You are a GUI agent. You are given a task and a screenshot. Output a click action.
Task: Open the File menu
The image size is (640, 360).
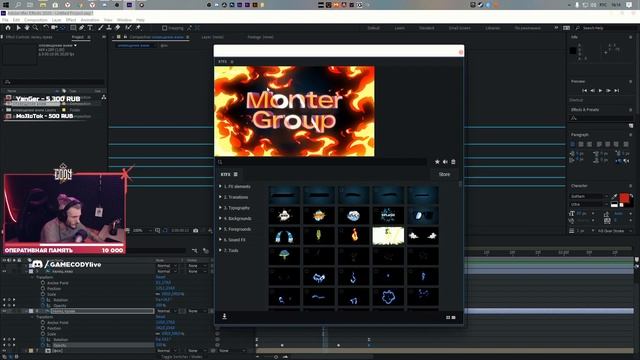(x=5, y=20)
